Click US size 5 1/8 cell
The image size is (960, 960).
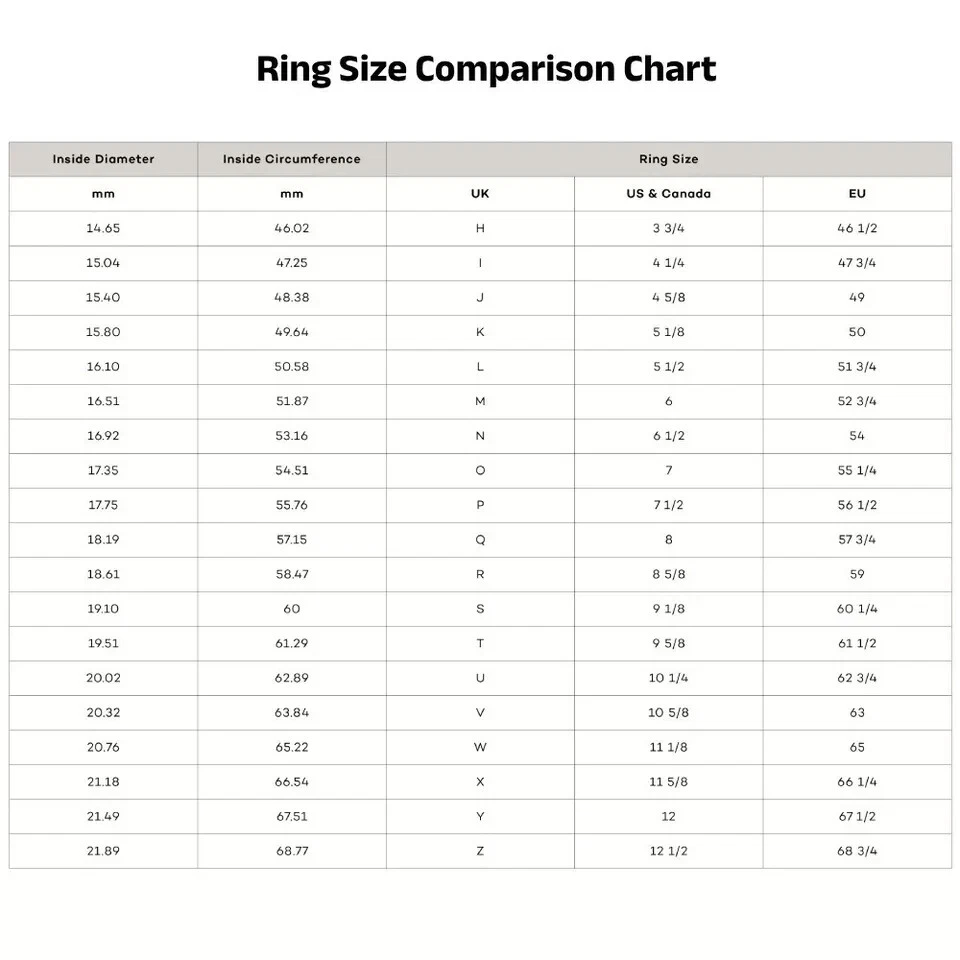pyautogui.click(x=668, y=332)
